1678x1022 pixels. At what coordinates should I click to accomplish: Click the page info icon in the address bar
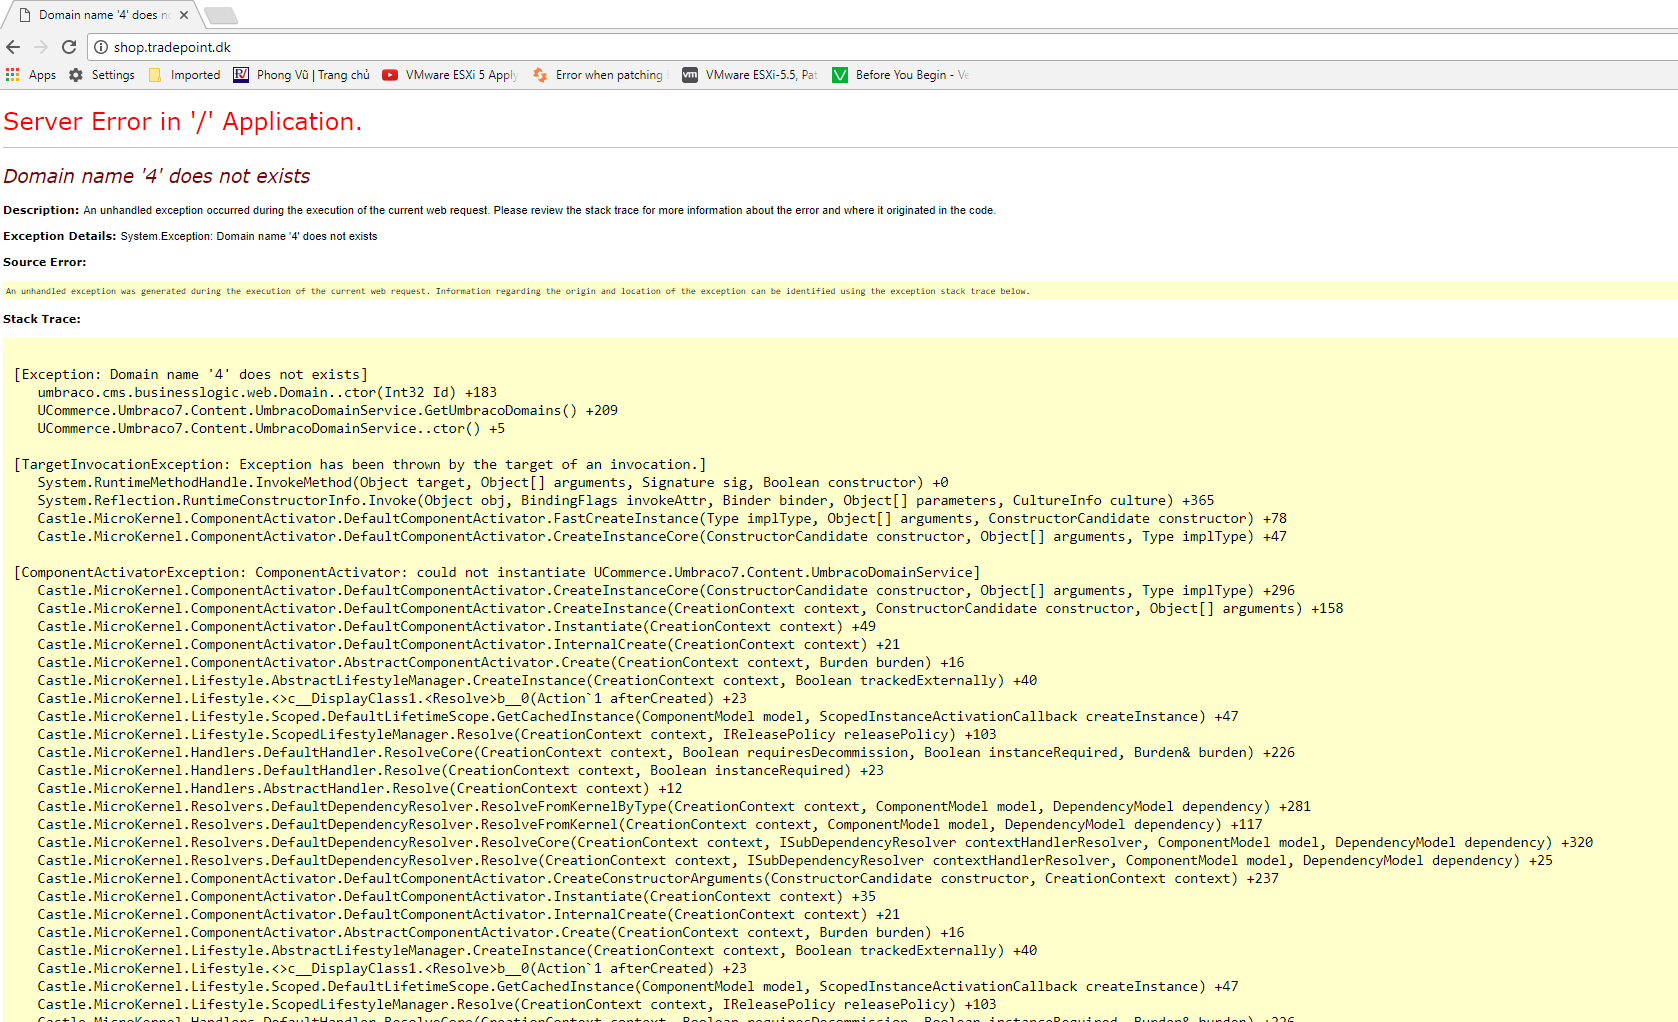click(100, 46)
